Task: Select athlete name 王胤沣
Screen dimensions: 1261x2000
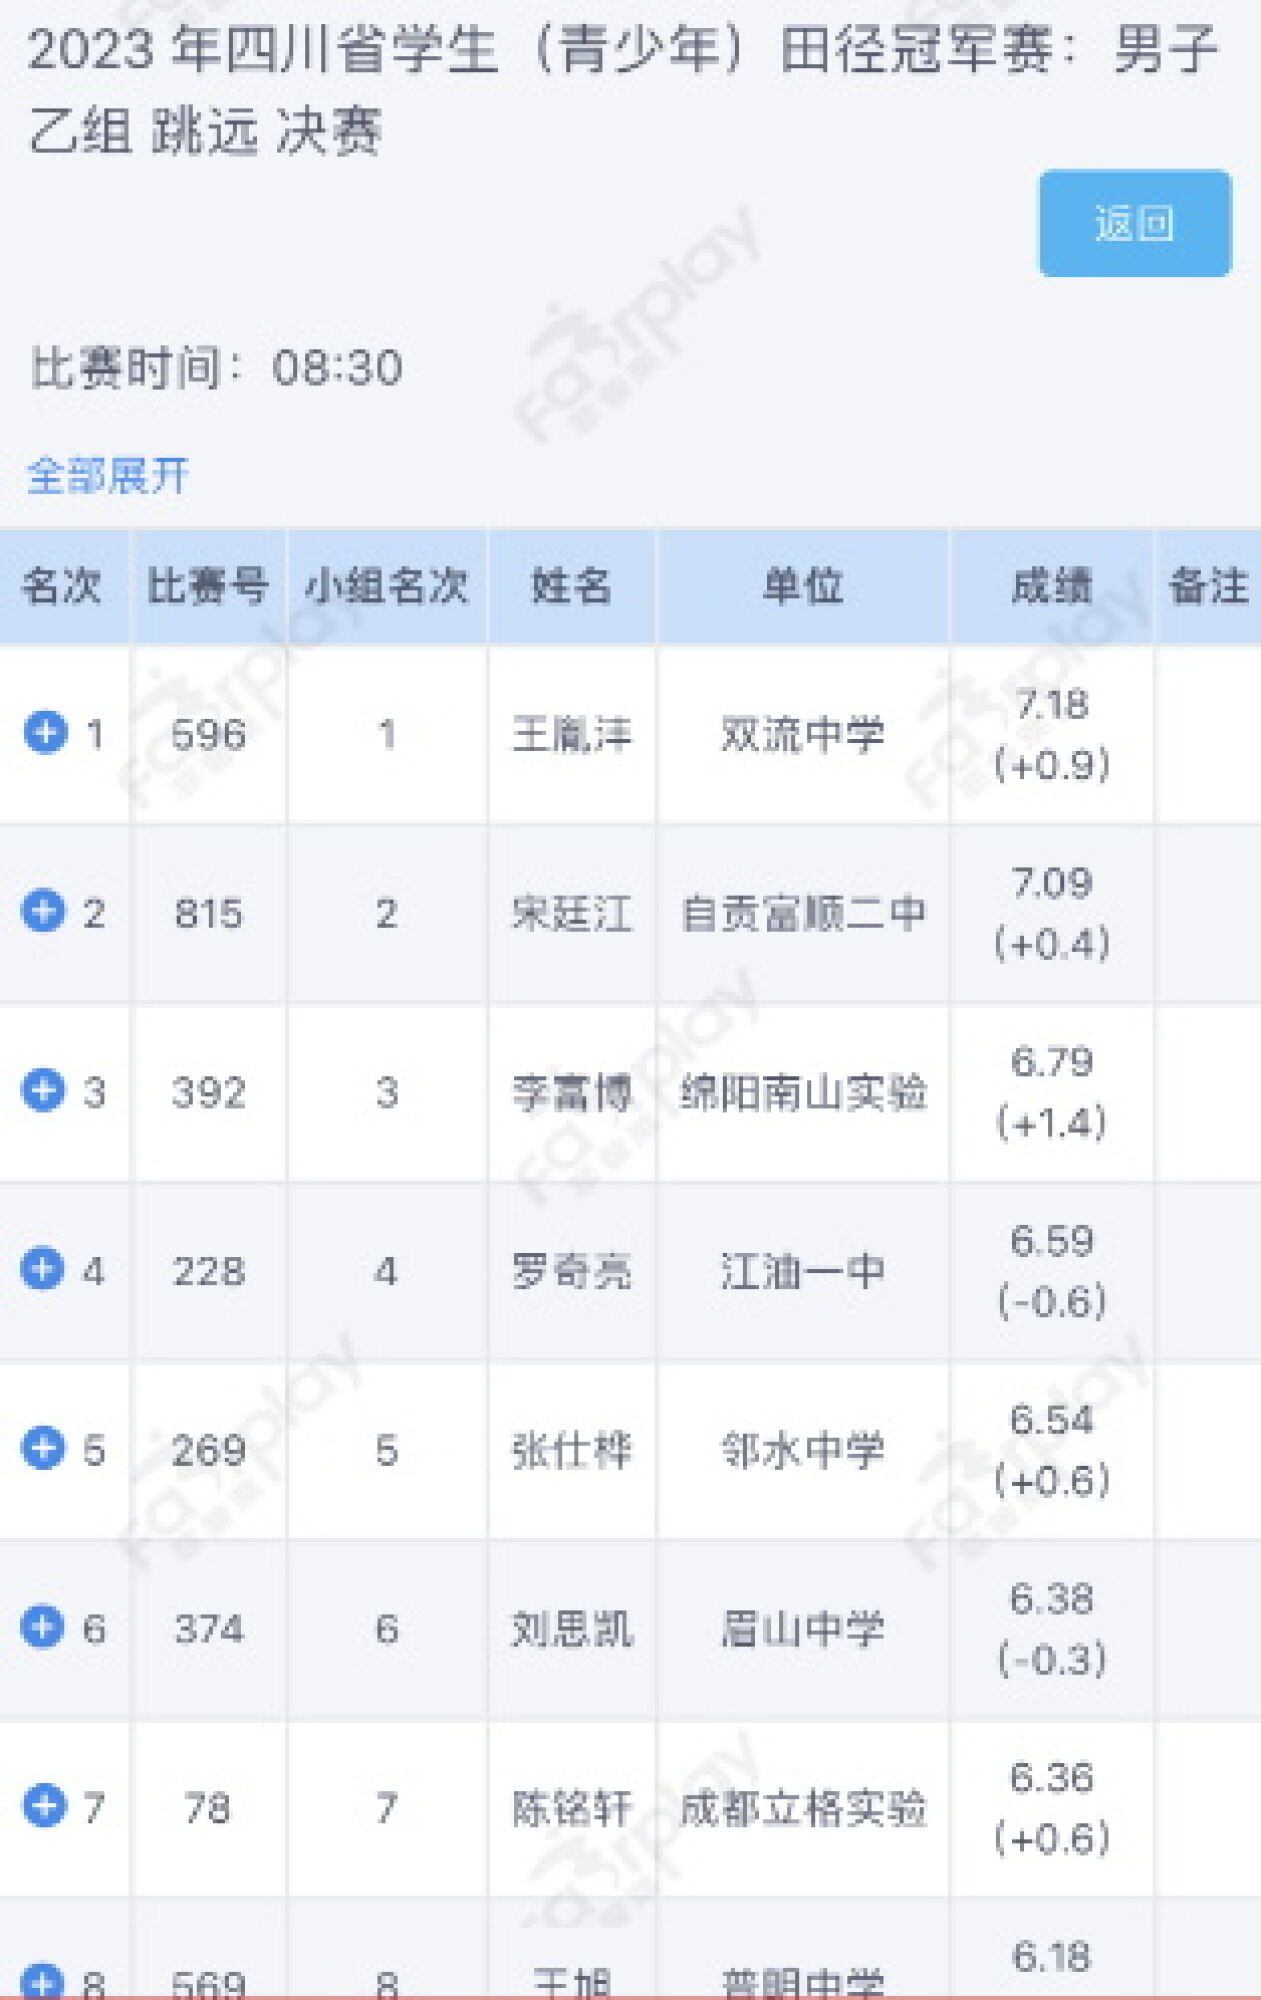Action: [x=571, y=735]
